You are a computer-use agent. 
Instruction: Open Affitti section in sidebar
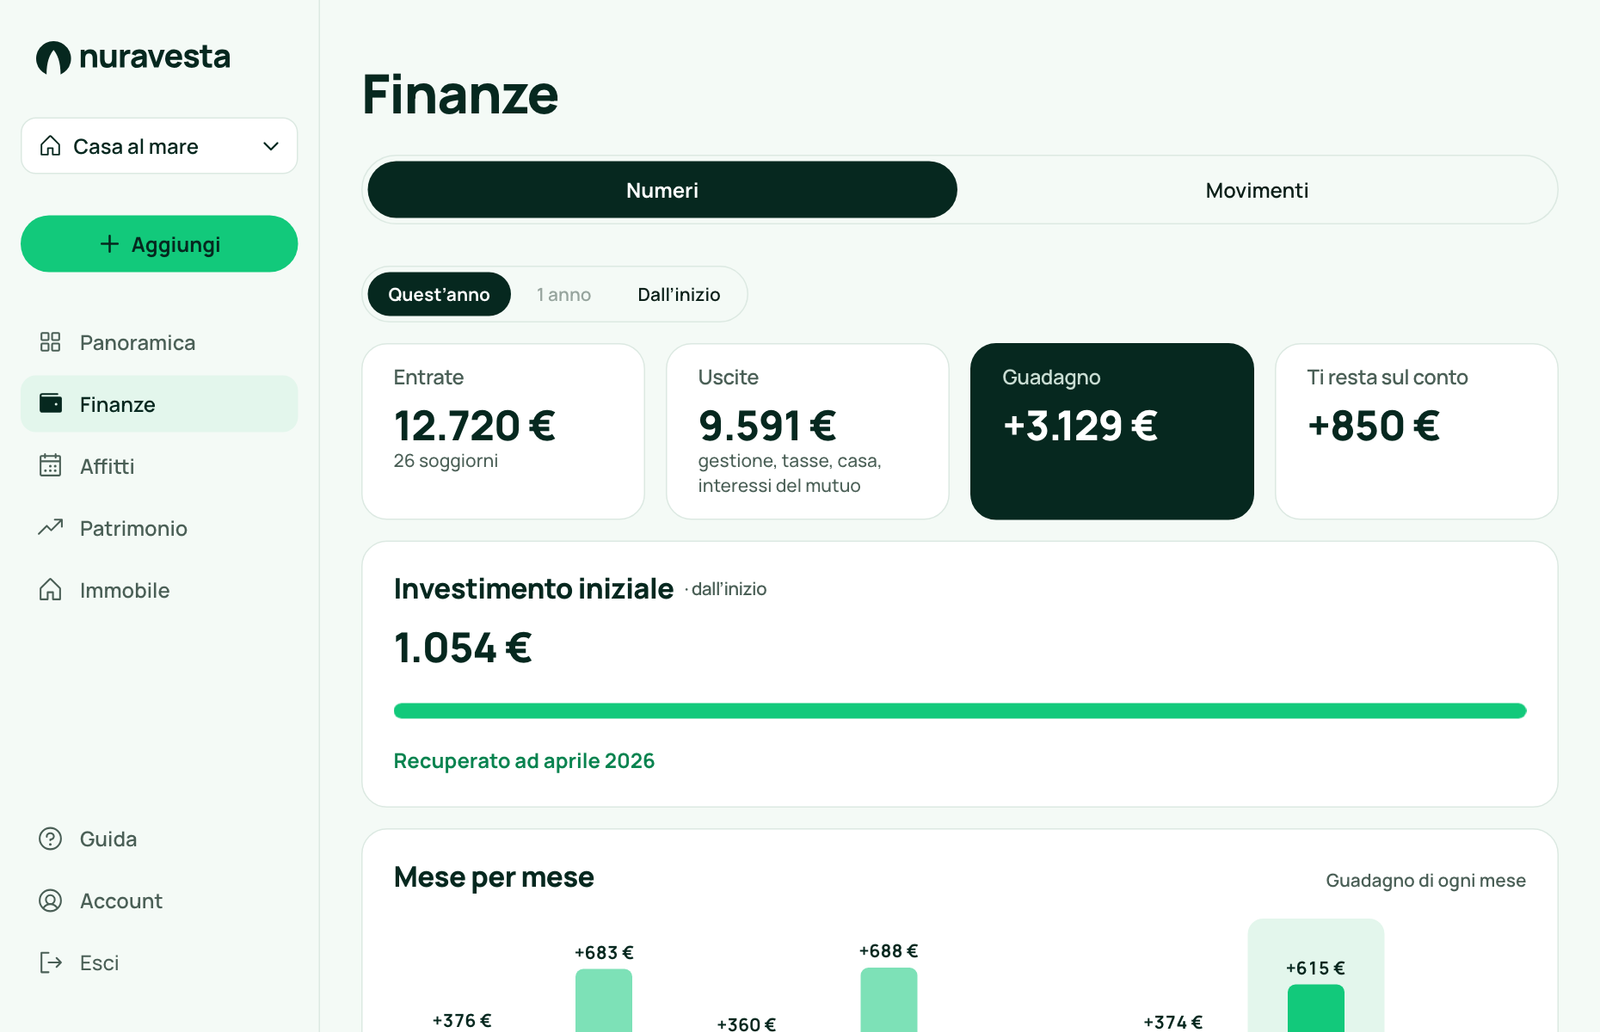159,466
